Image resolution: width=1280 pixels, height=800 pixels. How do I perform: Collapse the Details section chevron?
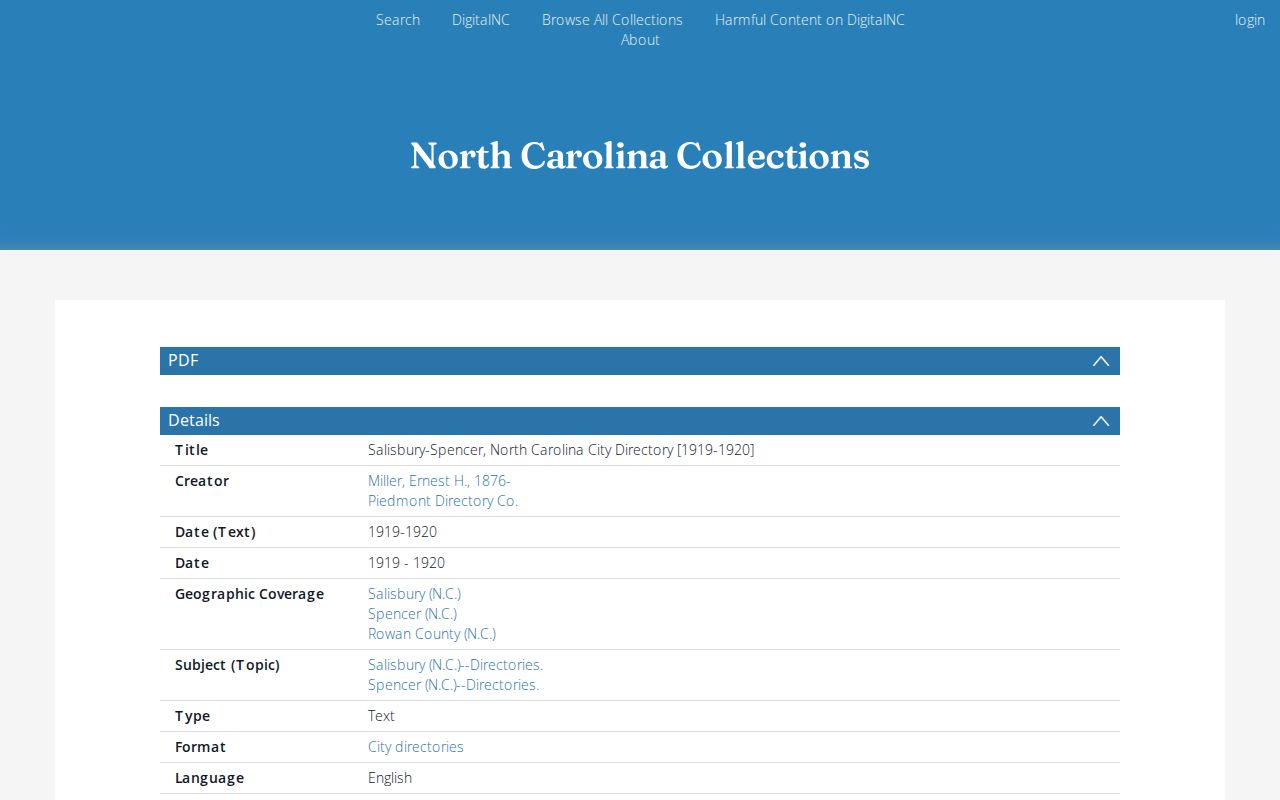point(1101,421)
